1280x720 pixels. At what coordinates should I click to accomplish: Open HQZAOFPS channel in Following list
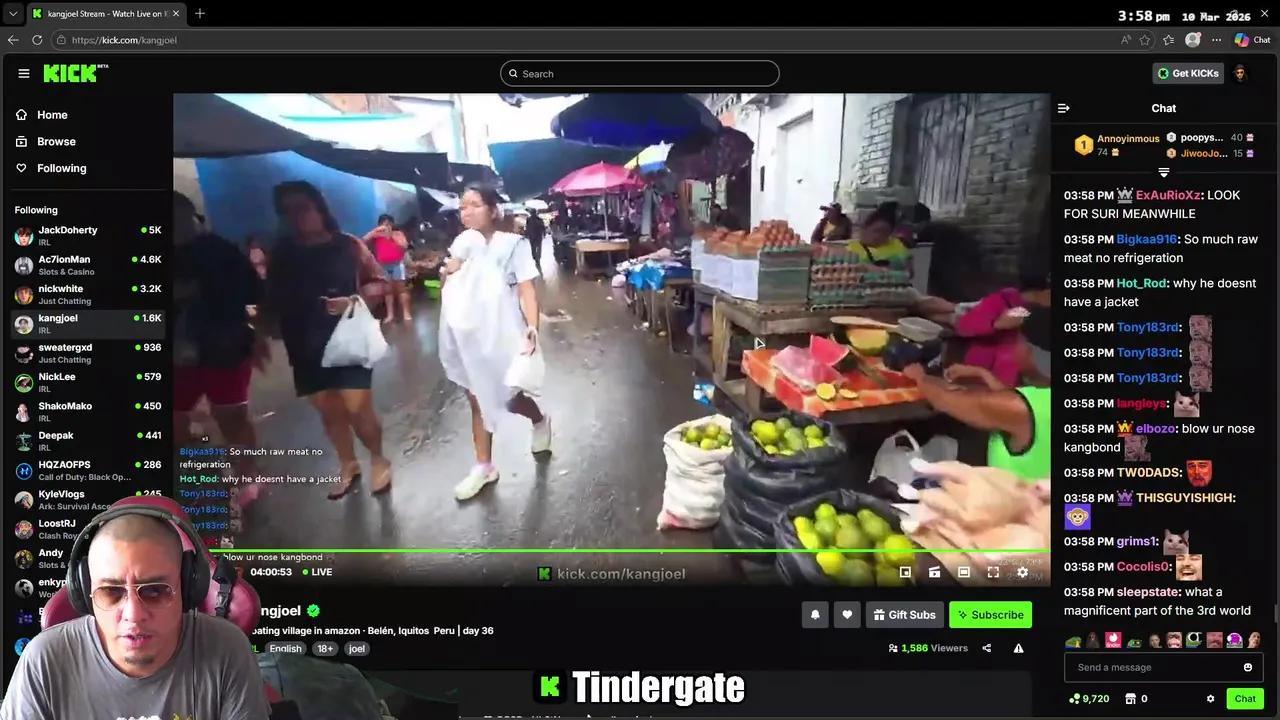(x=86, y=470)
